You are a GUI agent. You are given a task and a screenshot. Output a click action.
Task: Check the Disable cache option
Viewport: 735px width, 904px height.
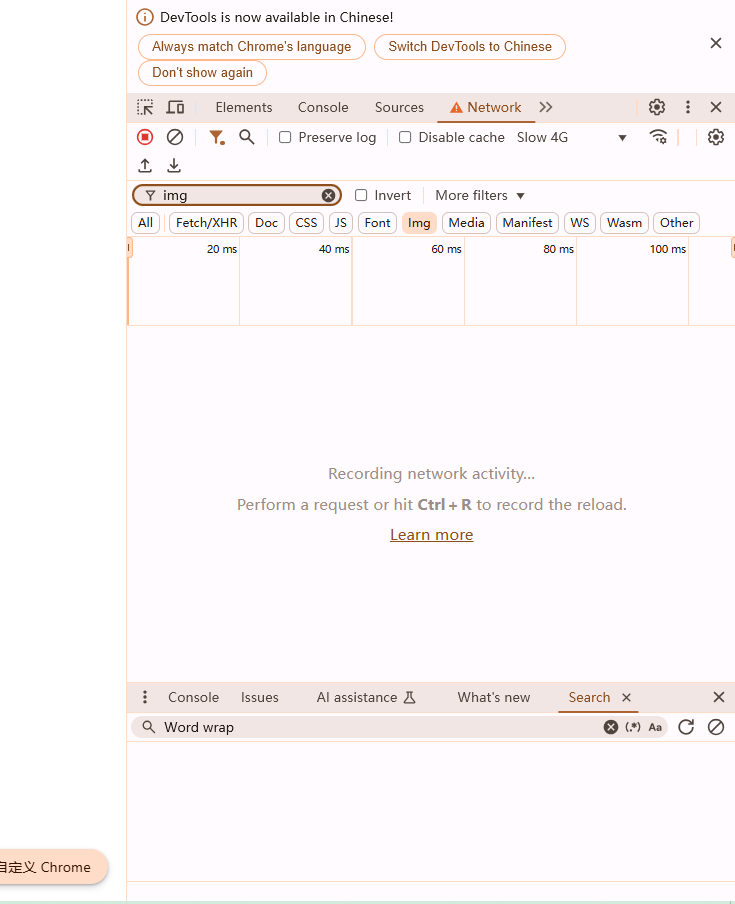(405, 137)
